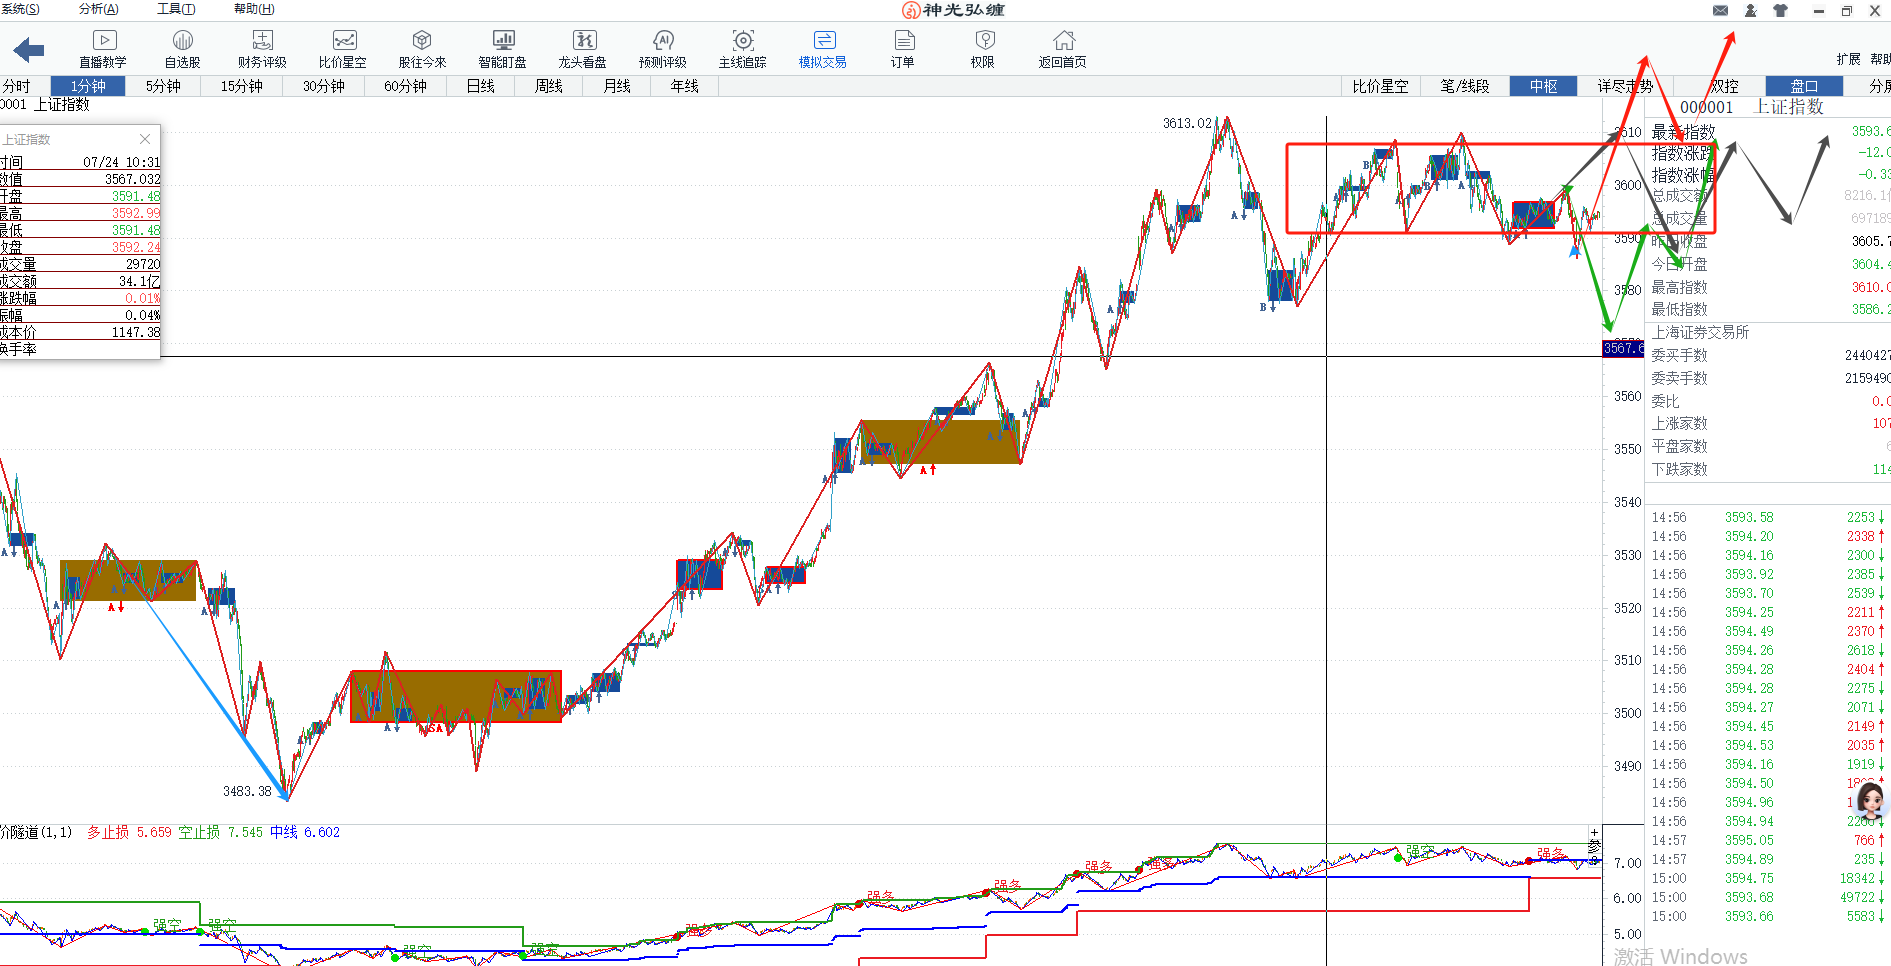Open the 自选股 watchlist icon
This screenshot has height=966, width=1891.
[x=182, y=48]
